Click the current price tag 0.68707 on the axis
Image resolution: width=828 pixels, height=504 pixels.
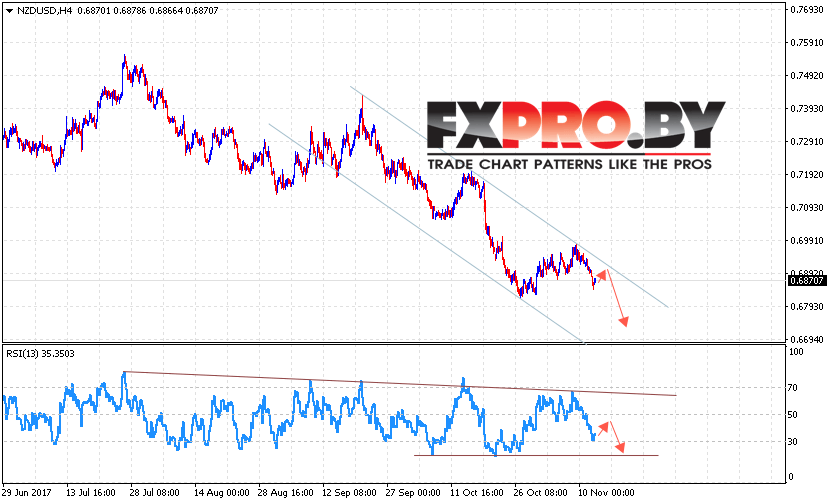[x=807, y=281]
